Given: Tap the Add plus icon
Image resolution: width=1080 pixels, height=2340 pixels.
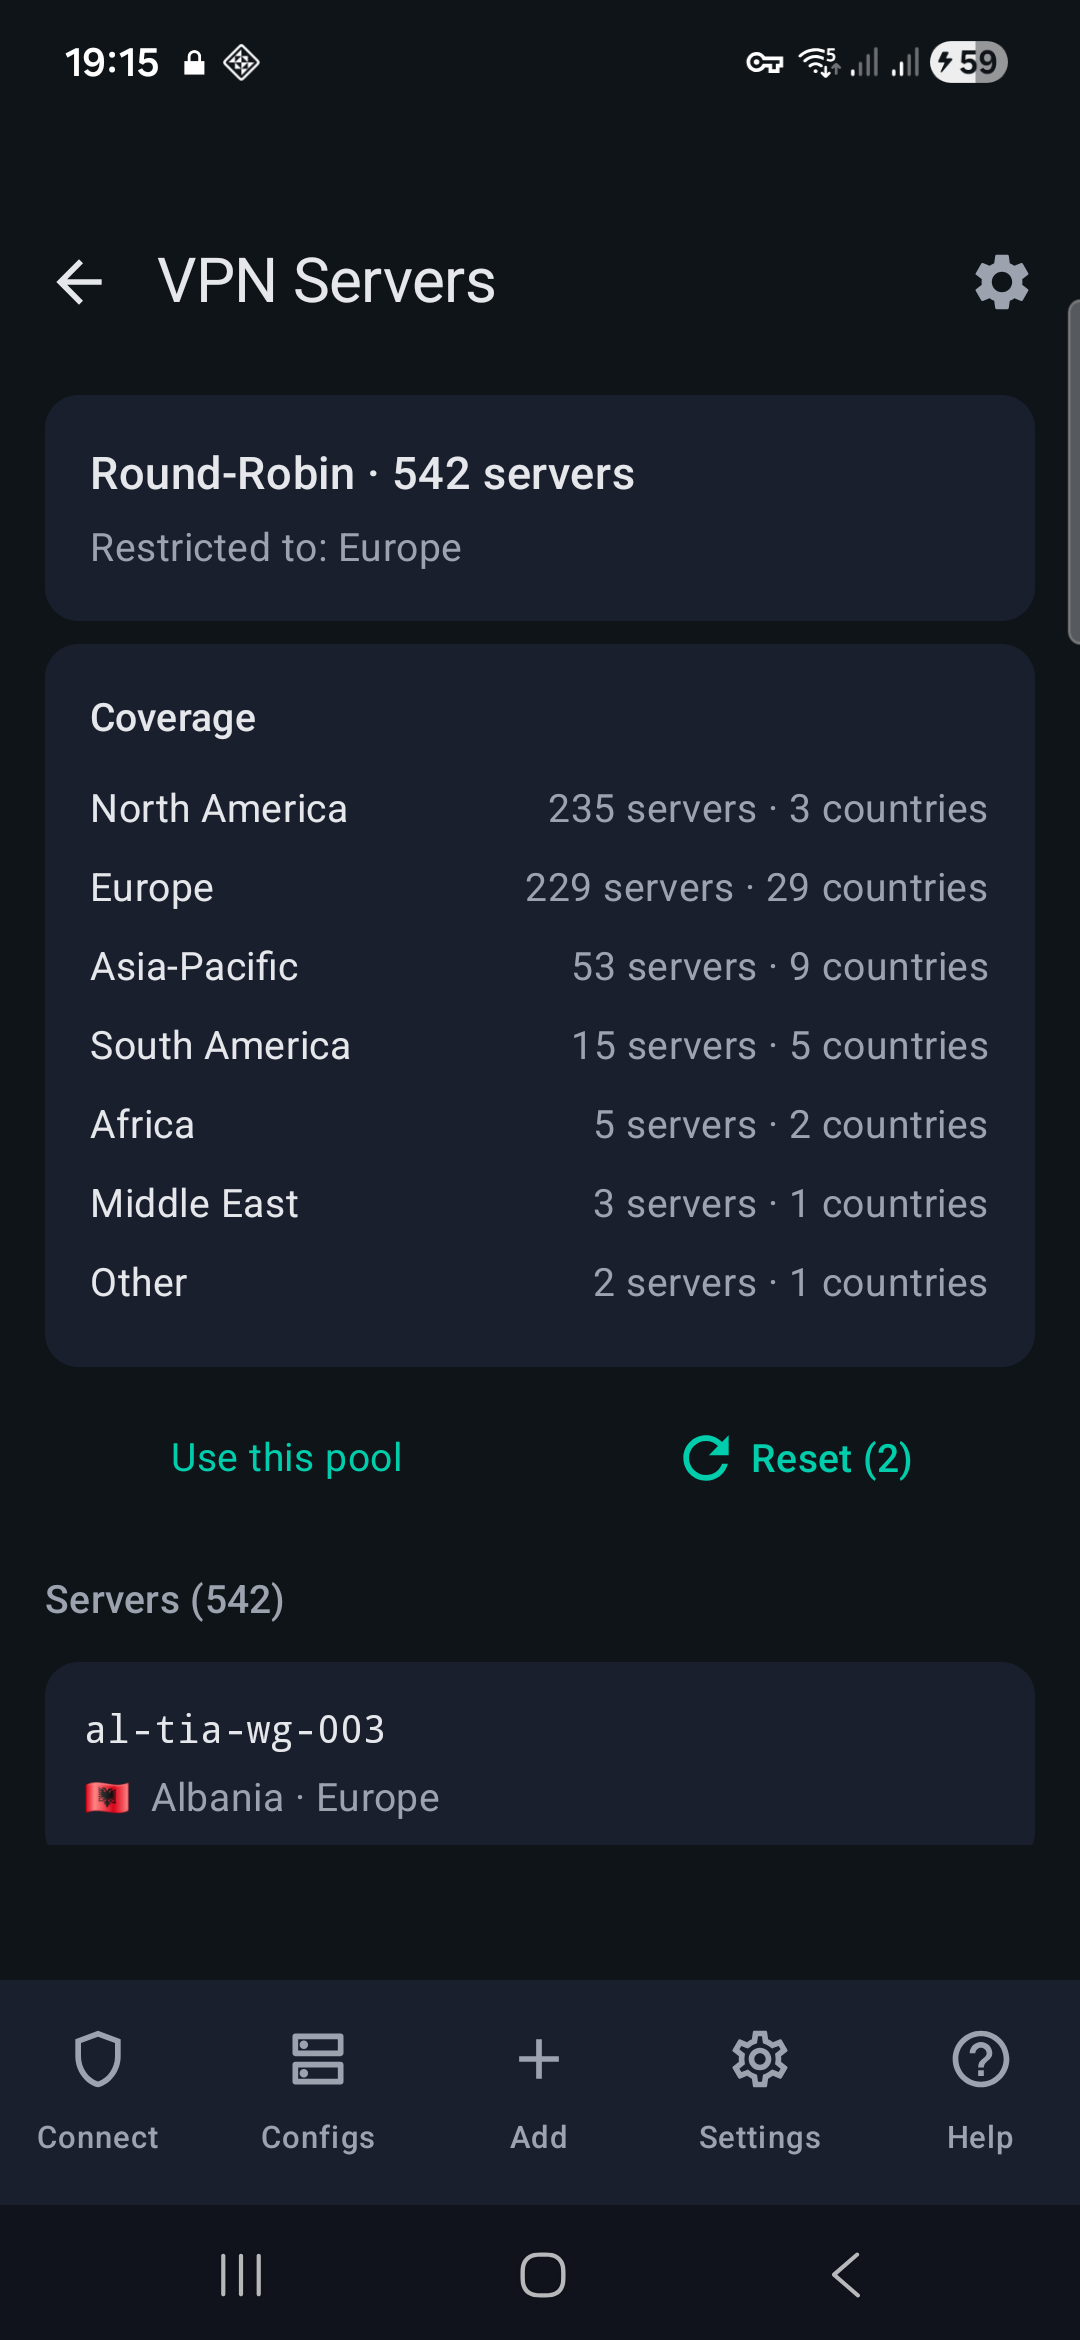Looking at the screenshot, I should tap(539, 2059).
